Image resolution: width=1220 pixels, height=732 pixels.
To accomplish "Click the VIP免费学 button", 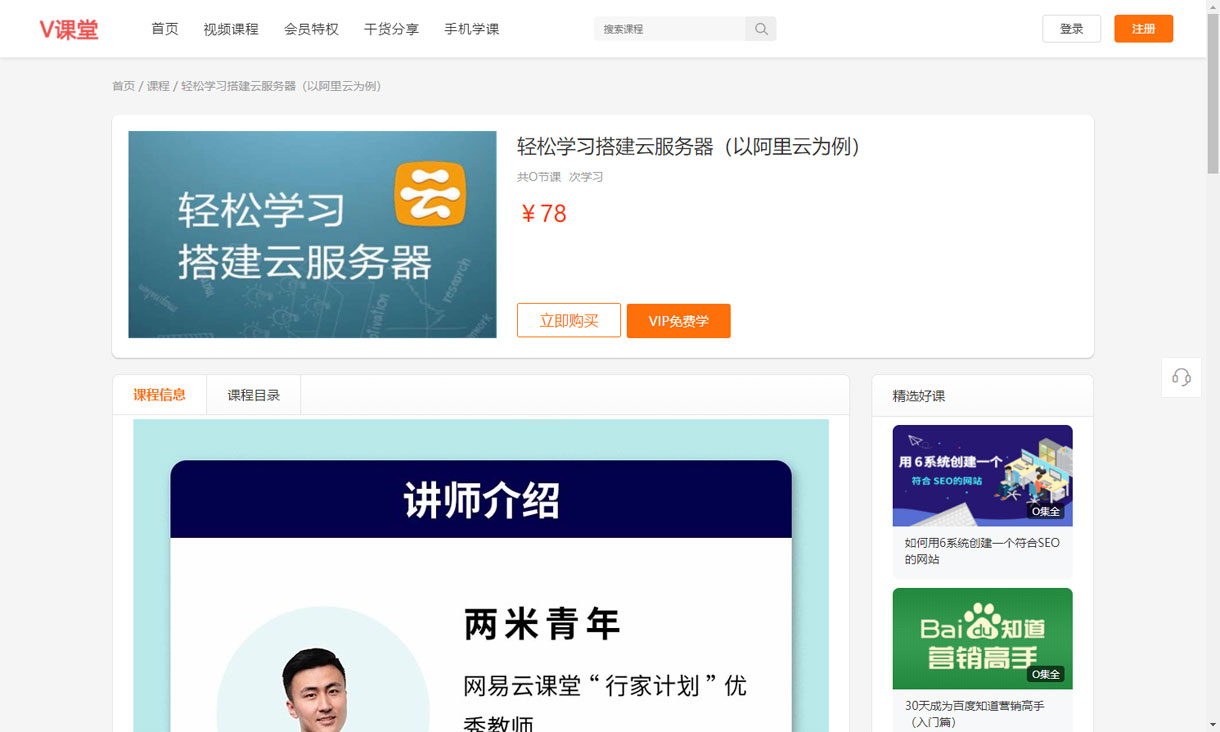I will click(x=678, y=321).
